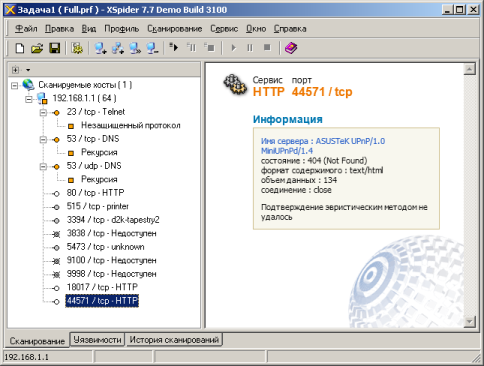Open the Справка menu
Screen dimensions: 484x366
[290, 29]
